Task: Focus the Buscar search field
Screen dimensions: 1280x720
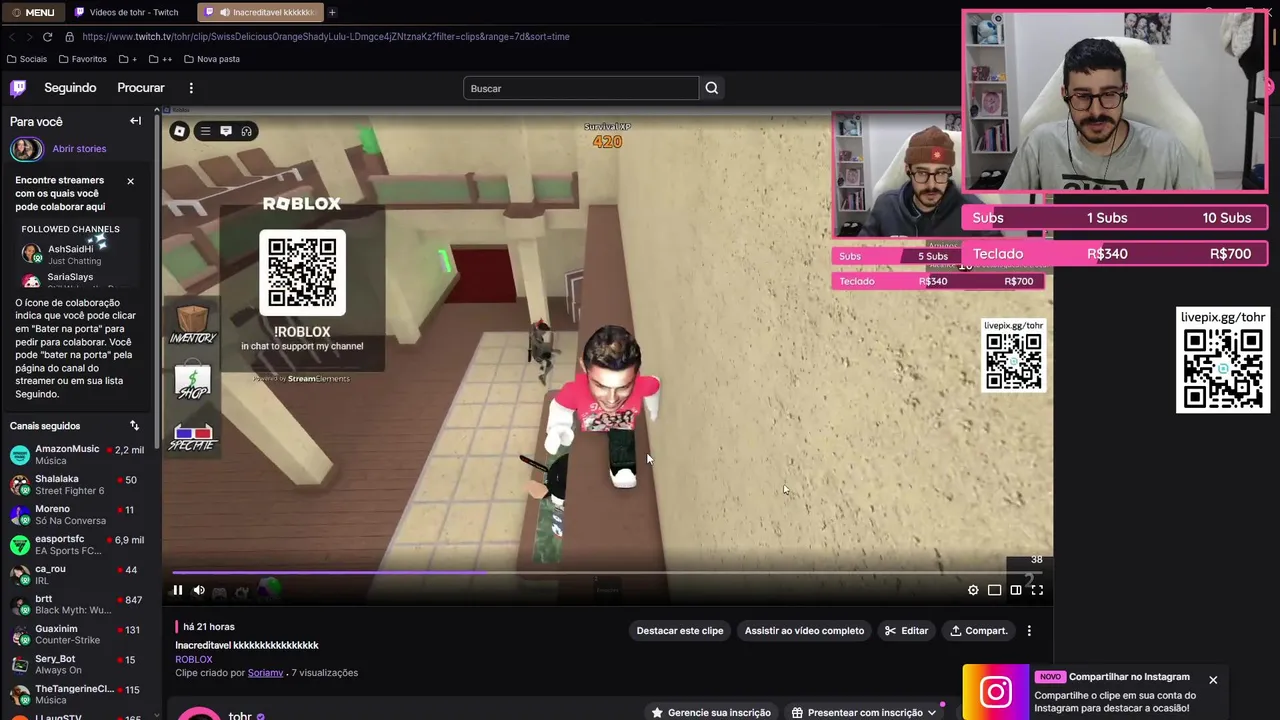Action: click(x=581, y=88)
